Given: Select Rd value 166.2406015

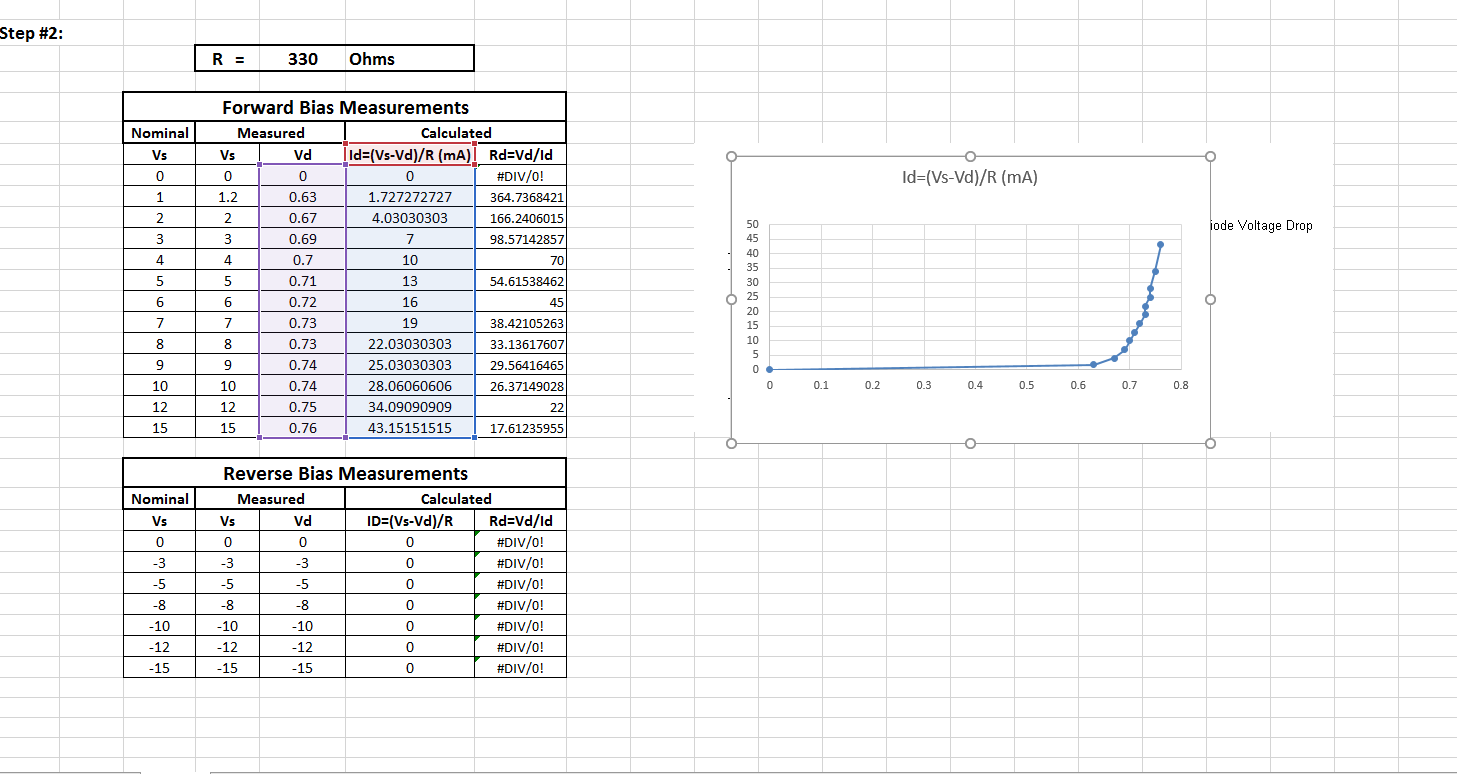Looking at the screenshot, I should [x=520, y=218].
